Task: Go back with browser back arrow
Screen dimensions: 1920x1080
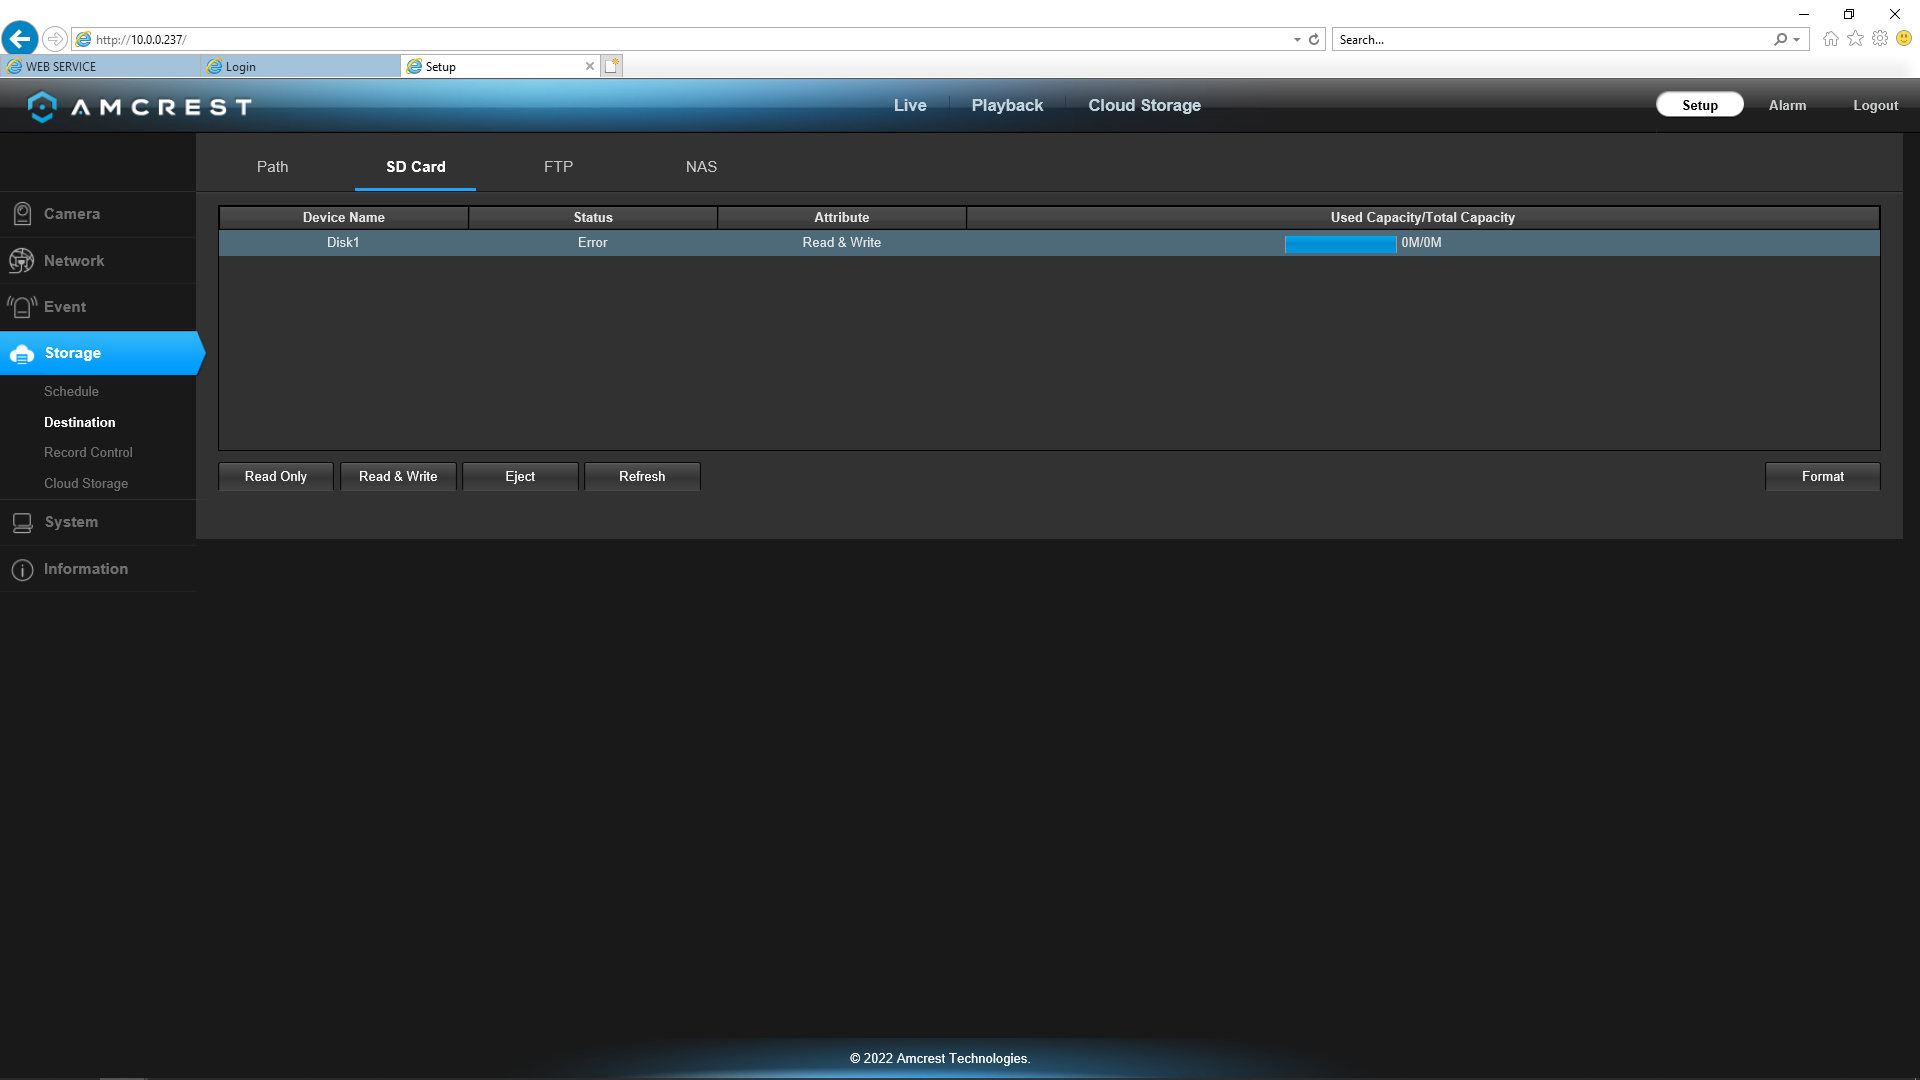Action: tap(20, 39)
